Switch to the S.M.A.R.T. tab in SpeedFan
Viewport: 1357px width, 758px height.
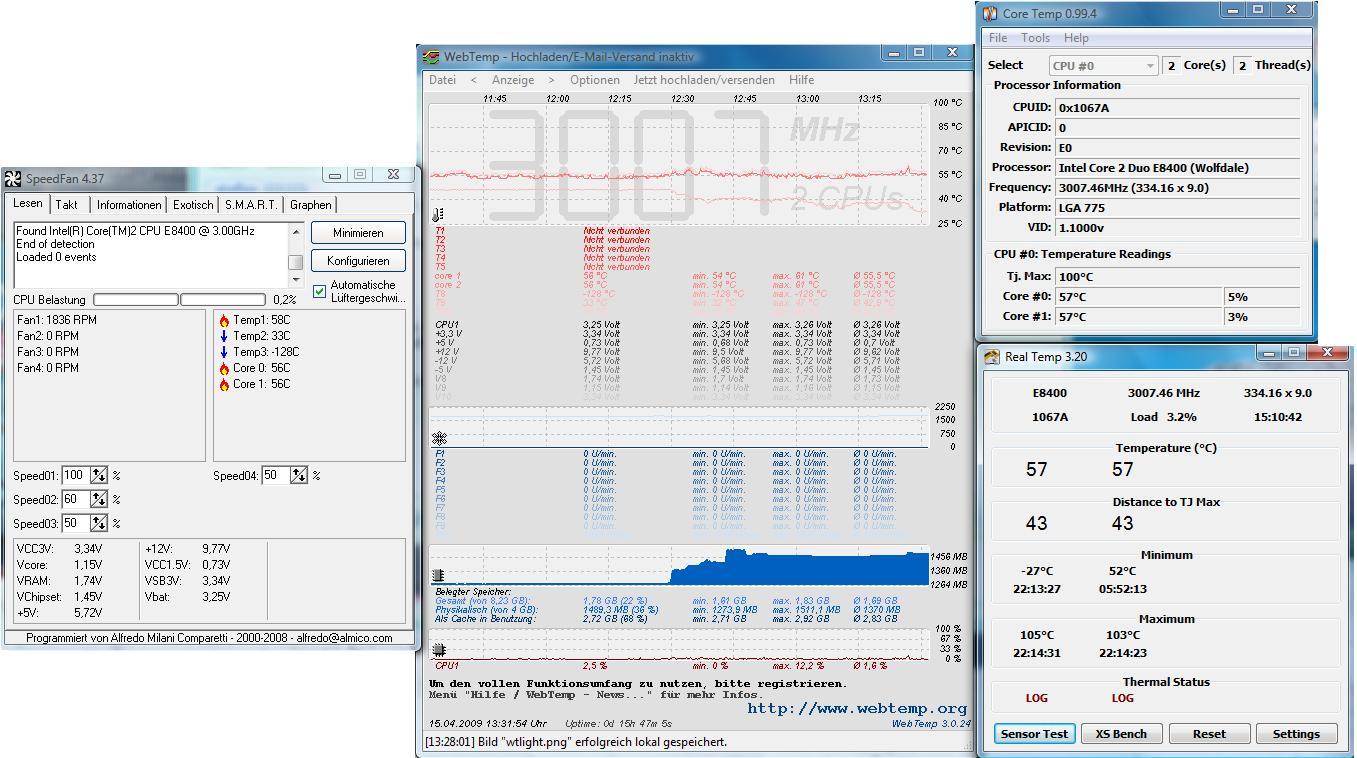click(x=251, y=205)
